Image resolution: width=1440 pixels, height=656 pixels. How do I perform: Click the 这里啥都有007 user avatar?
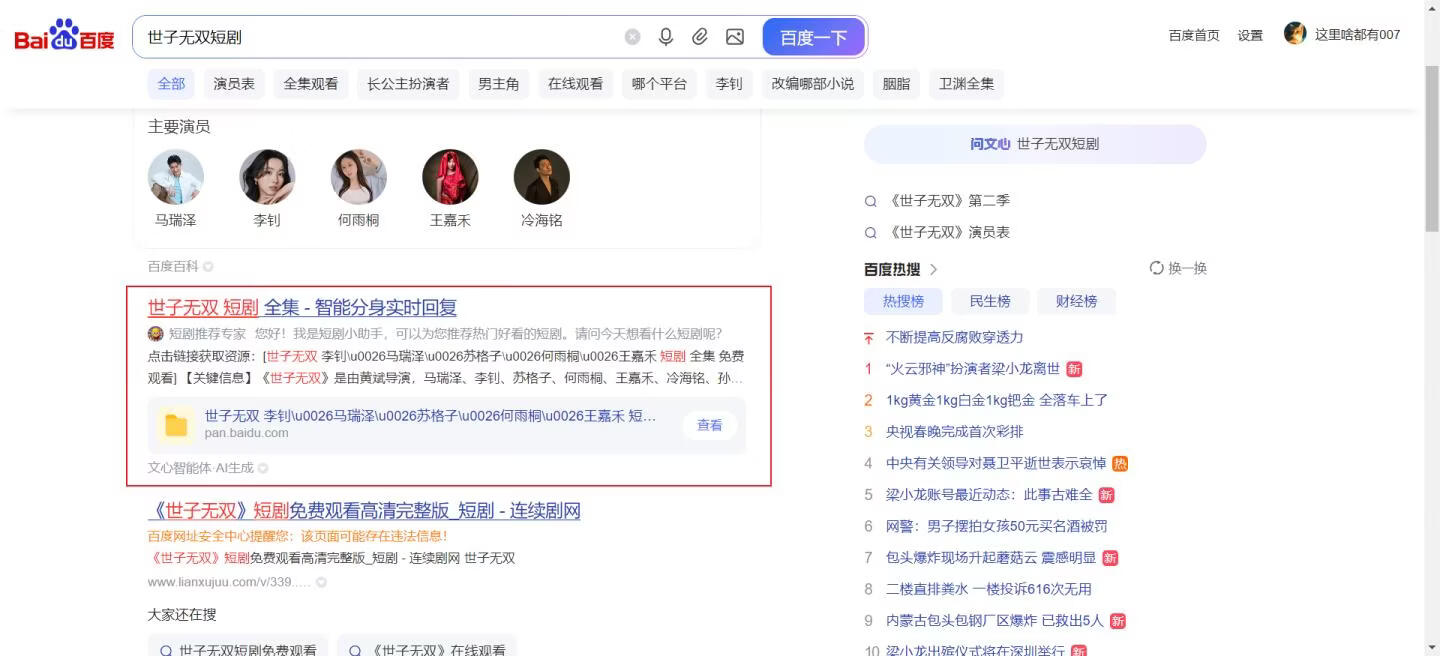1295,33
